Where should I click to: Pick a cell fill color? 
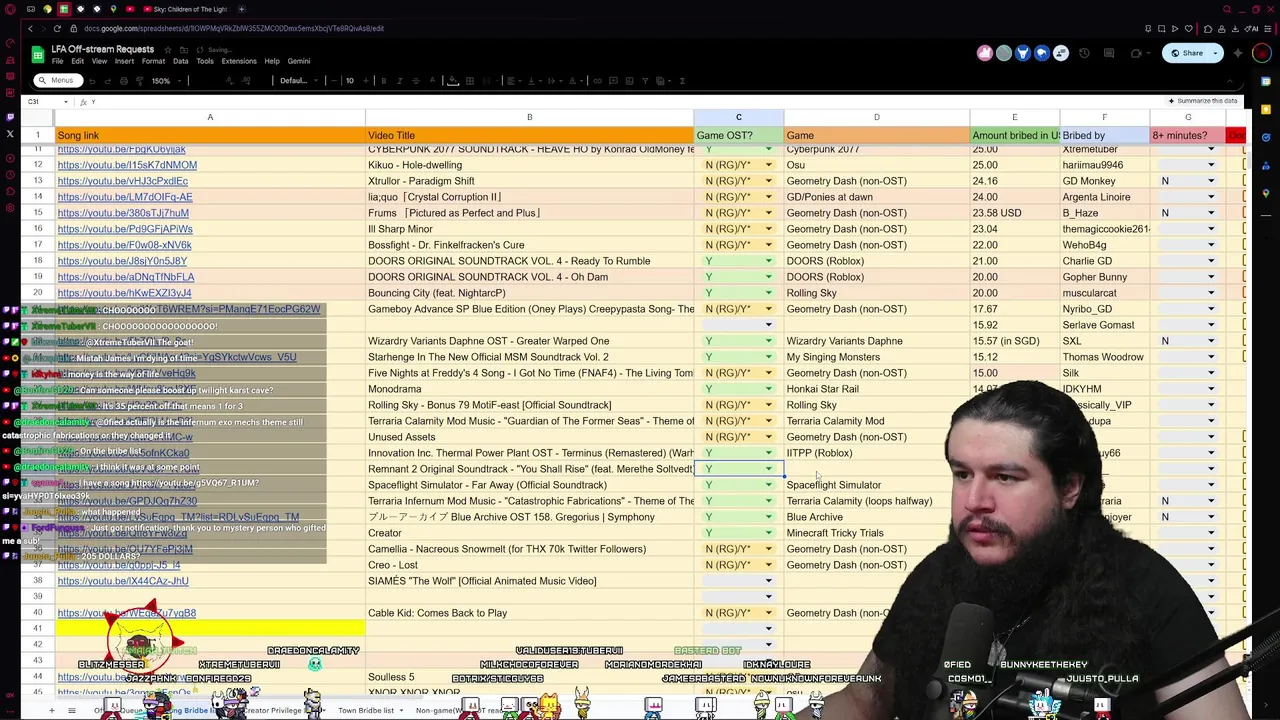pos(453,81)
